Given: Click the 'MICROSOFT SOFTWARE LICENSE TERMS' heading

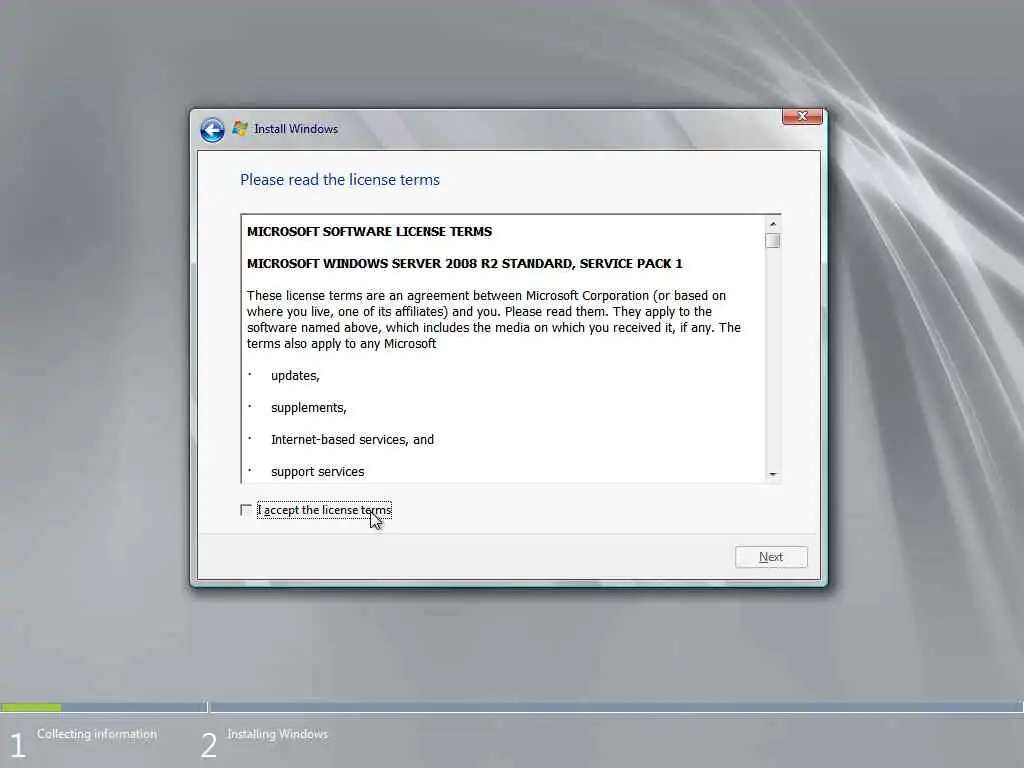Looking at the screenshot, I should (x=370, y=231).
